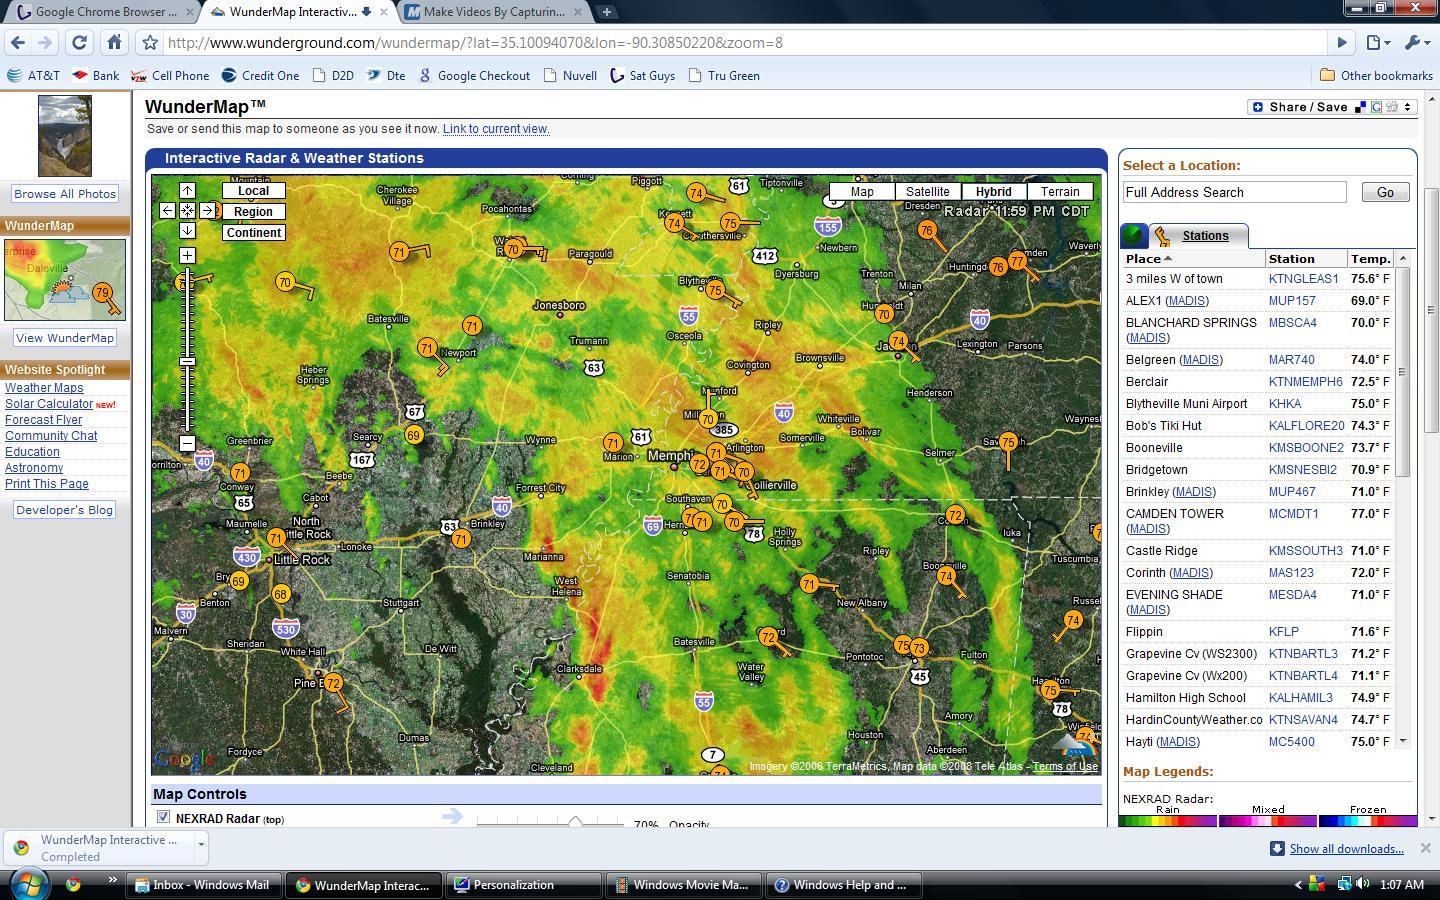Set map zoom to Local

(253, 190)
